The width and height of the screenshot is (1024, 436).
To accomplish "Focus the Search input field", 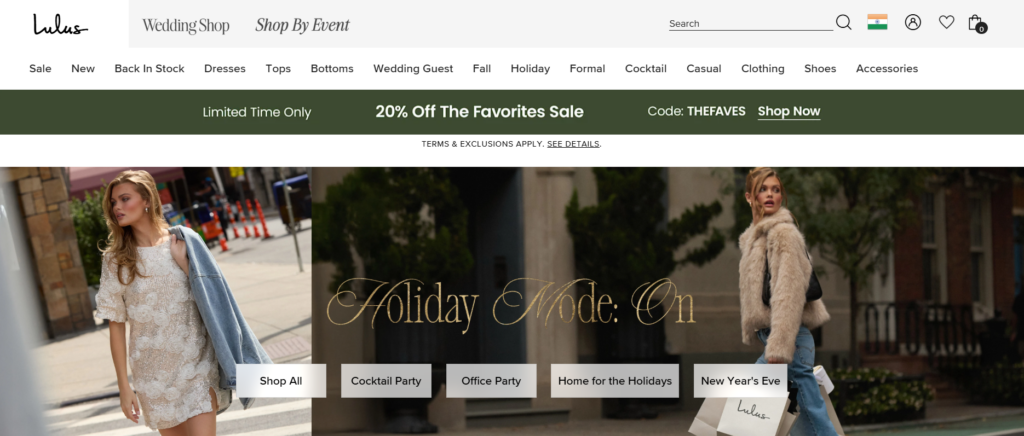I will (751, 23).
